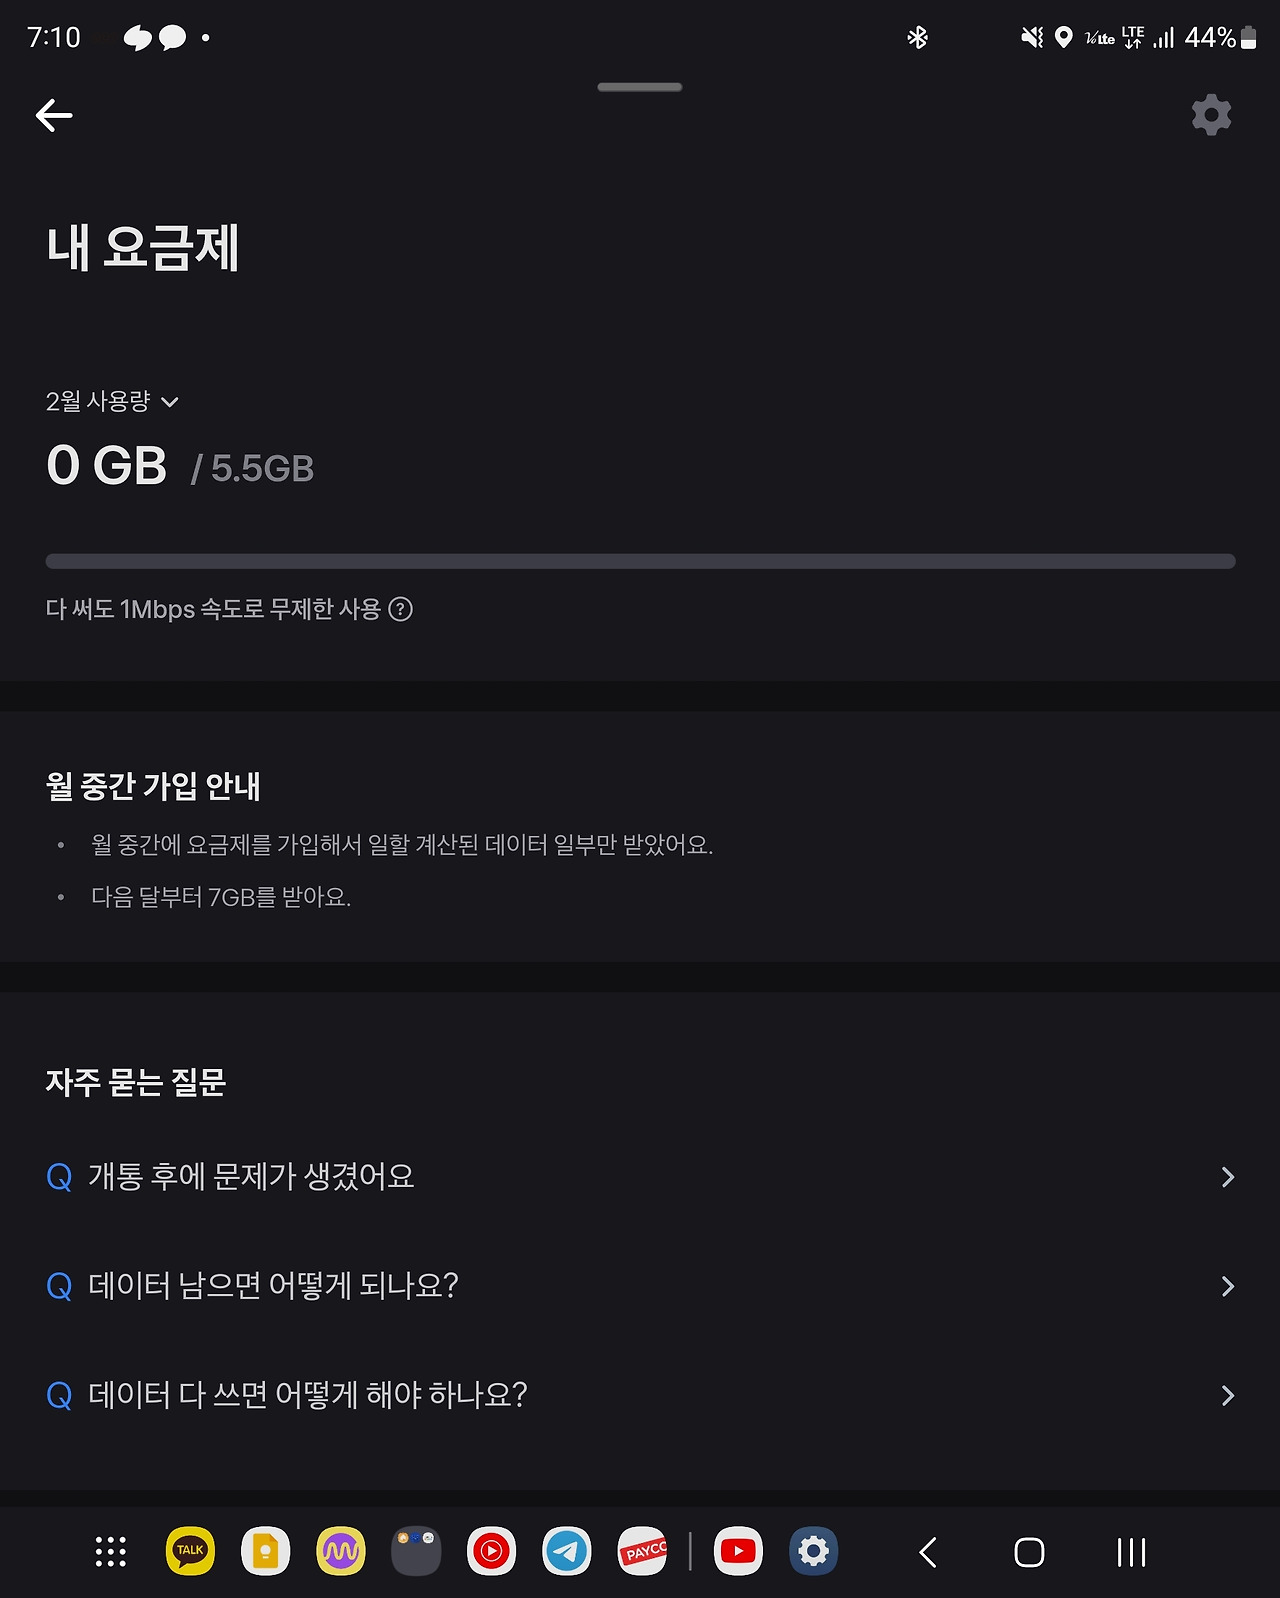Open plan settings via gear icon
This screenshot has width=1280, height=1598.
pos(1211,115)
